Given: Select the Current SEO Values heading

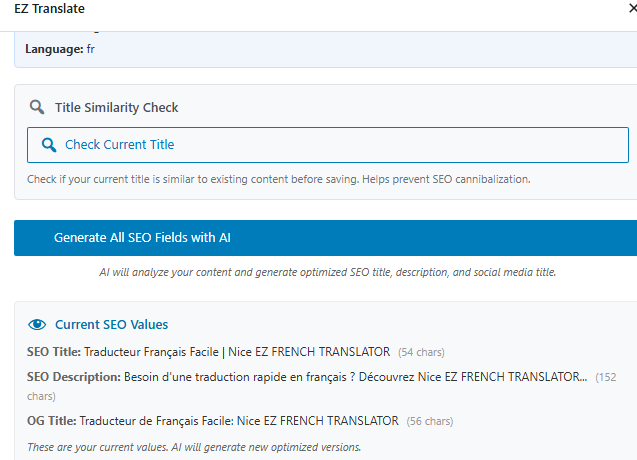Looking at the screenshot, I should coord(111,324).
